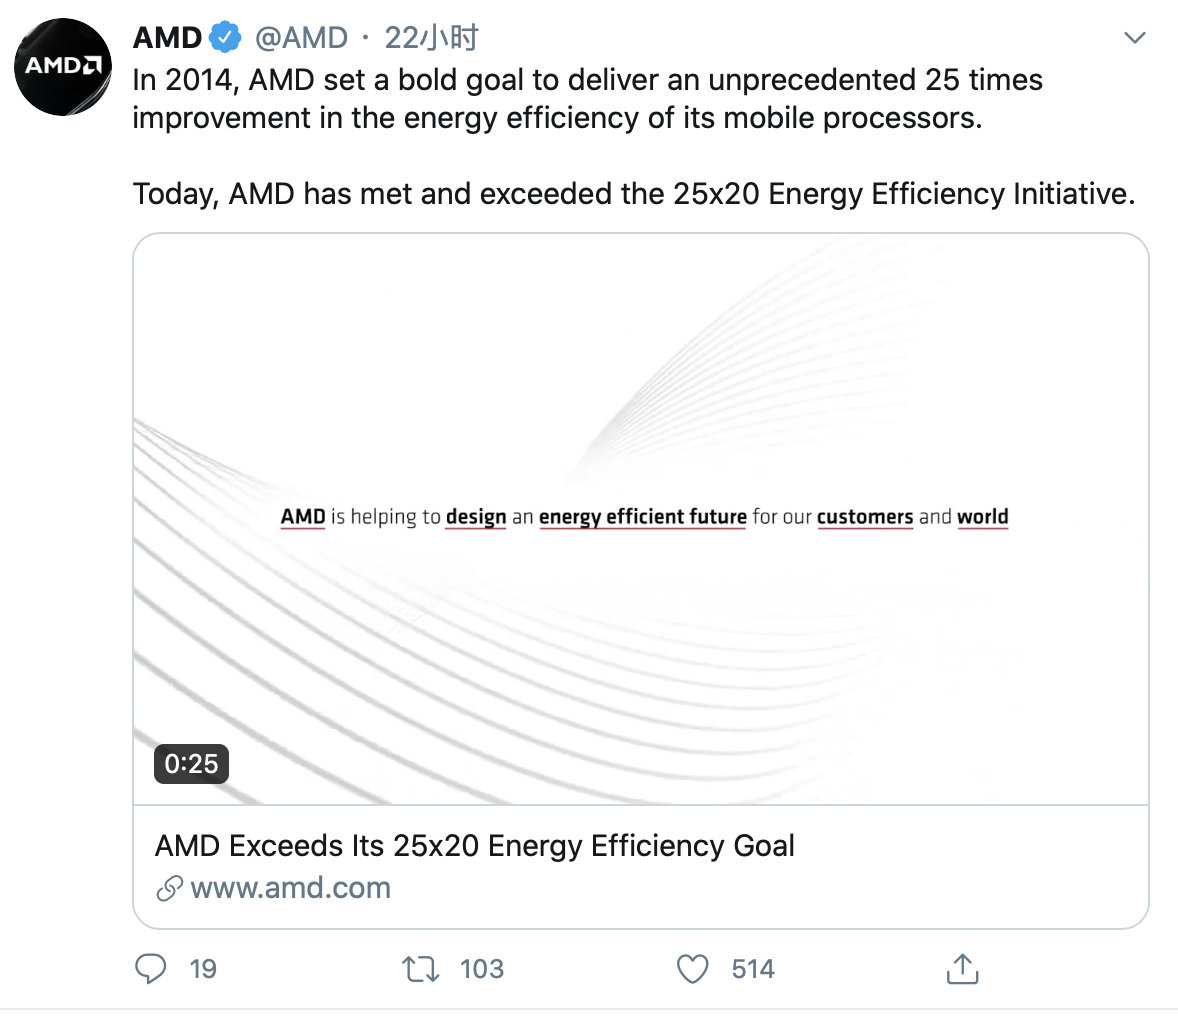Click the like heart icon
1178x1016 pixels.
[x=691, y=969]
